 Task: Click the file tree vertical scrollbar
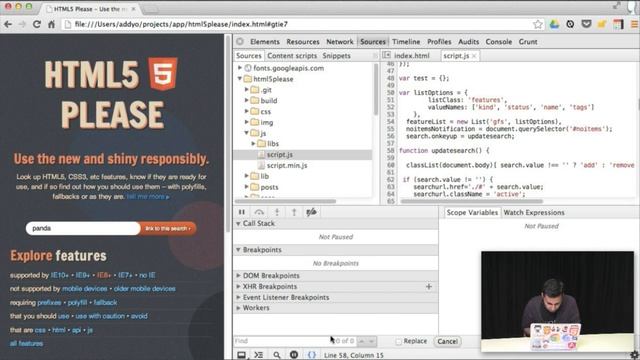pyautogui.click(x=376, y=90)
